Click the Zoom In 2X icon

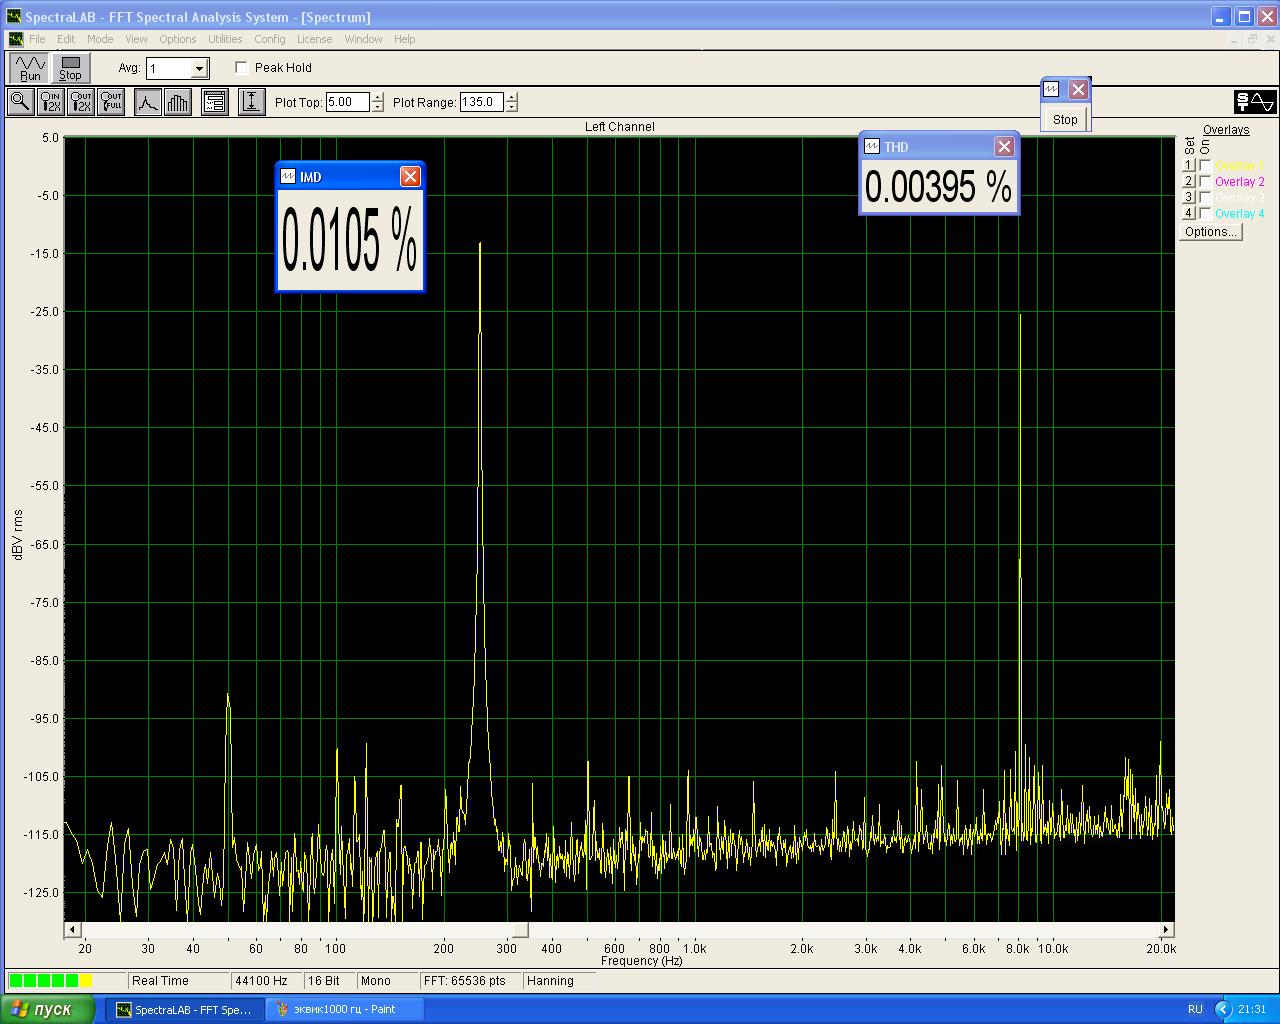point(50,102)
